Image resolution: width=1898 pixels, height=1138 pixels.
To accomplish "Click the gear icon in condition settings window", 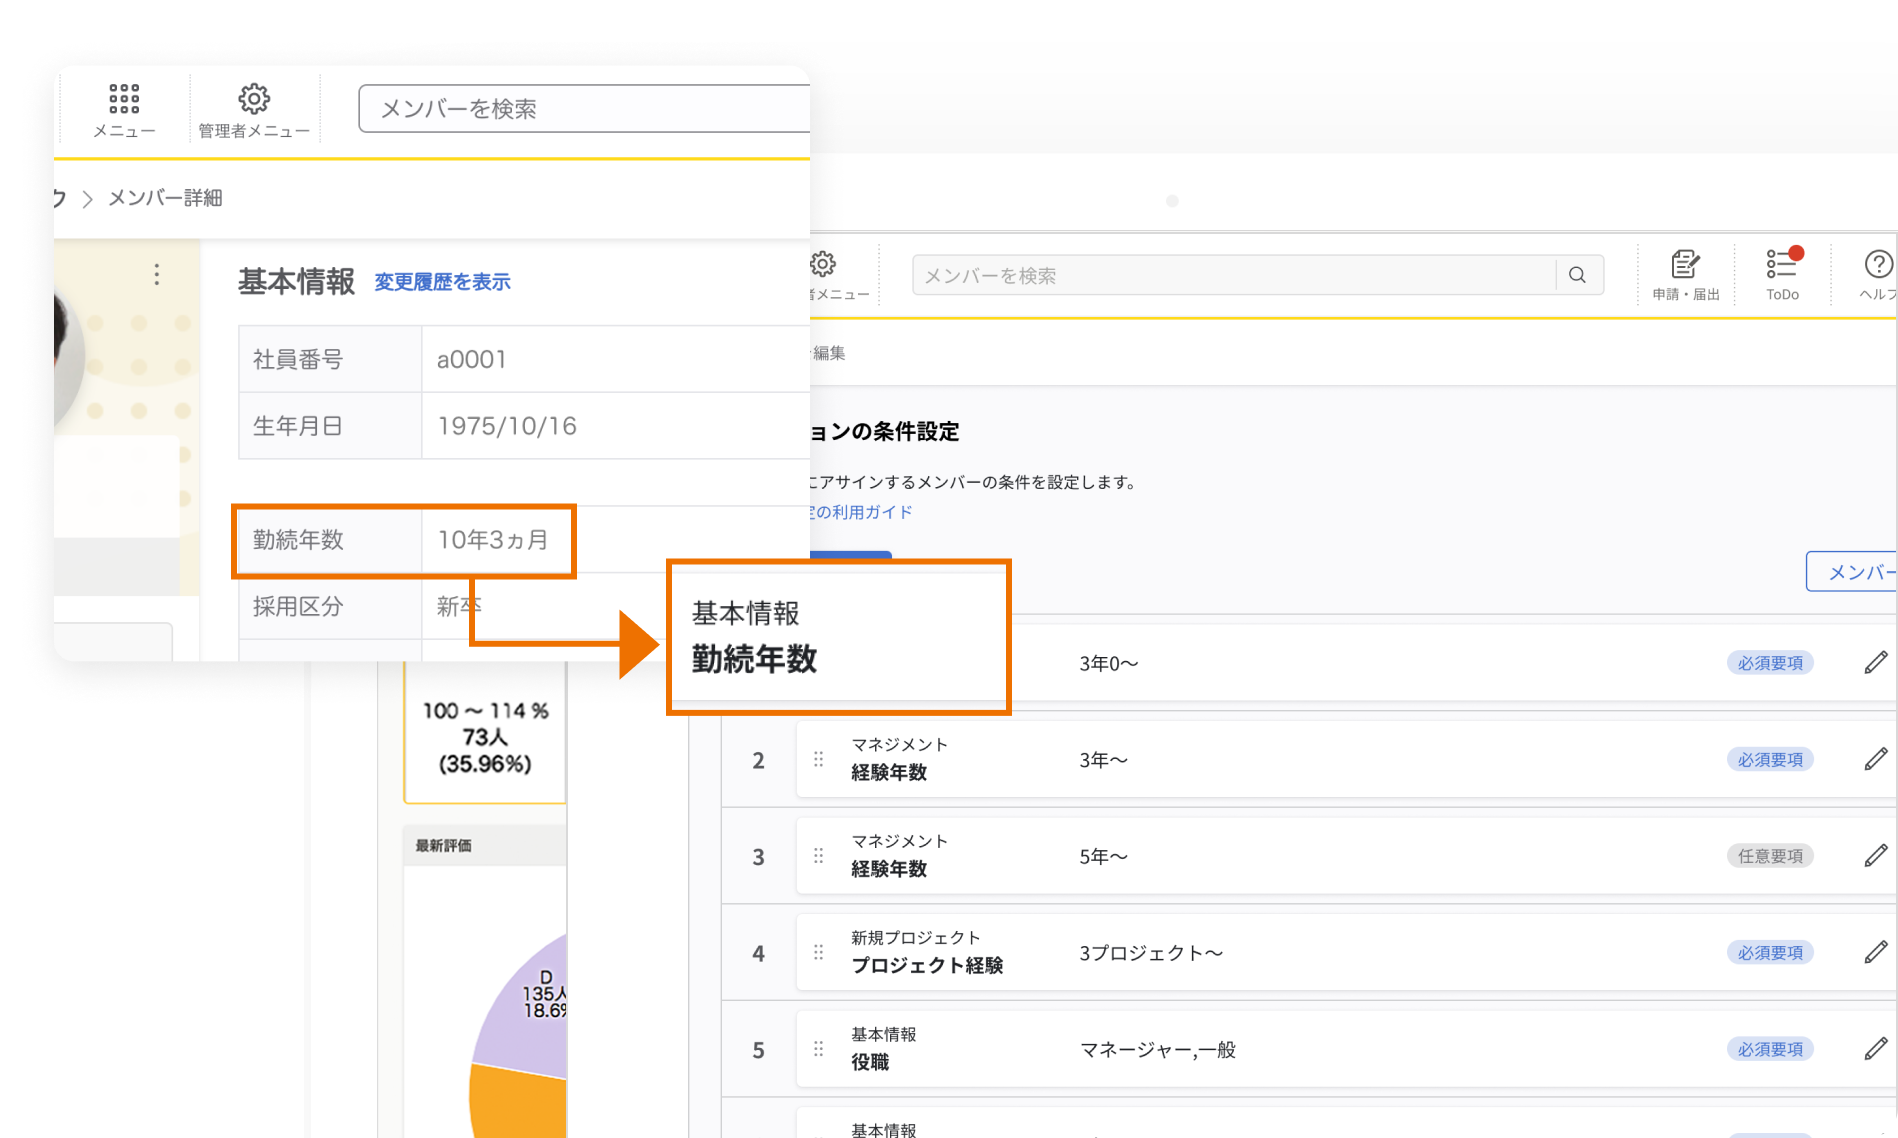I will tap(823, 264).
